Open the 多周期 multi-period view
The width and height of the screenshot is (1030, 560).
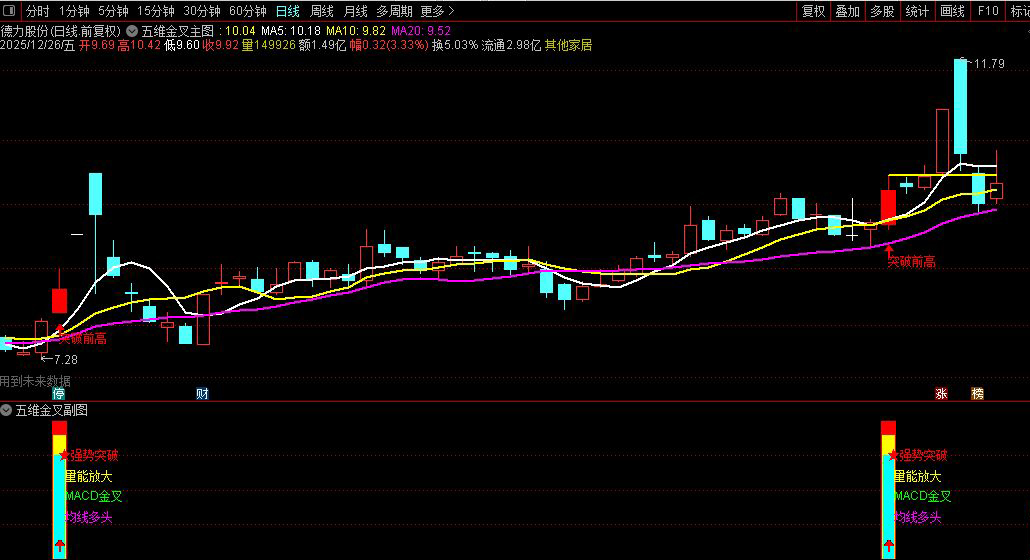tap(394, 11)
